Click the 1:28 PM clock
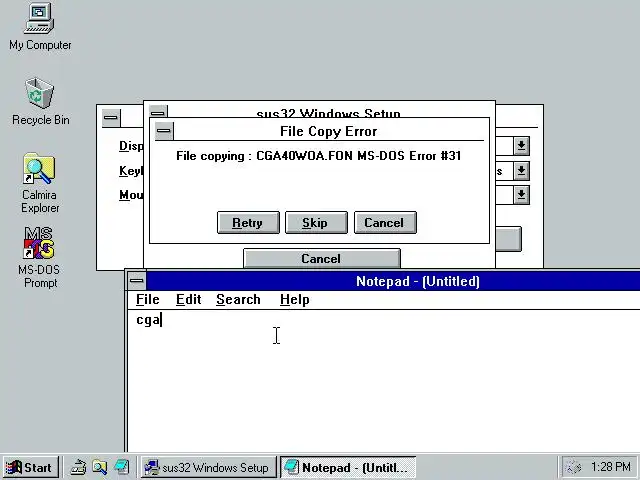The width and height of the screenshot is (640, 480). 610,467
